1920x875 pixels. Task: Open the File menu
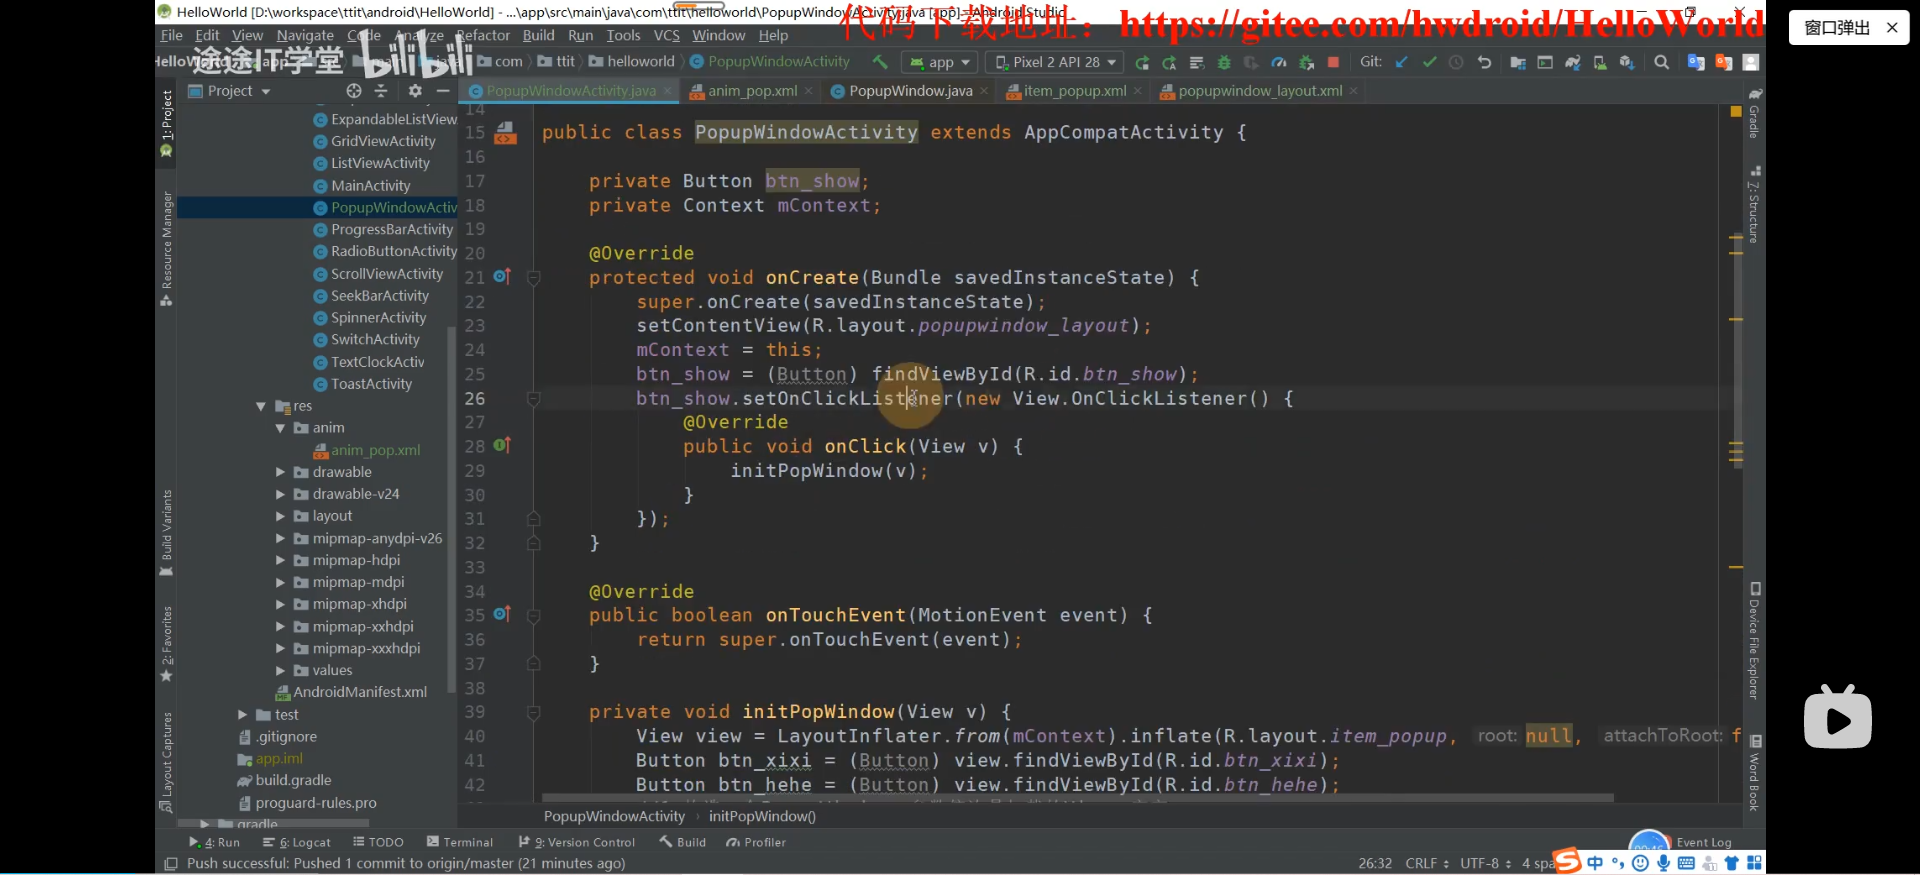[x=172, y=35]
